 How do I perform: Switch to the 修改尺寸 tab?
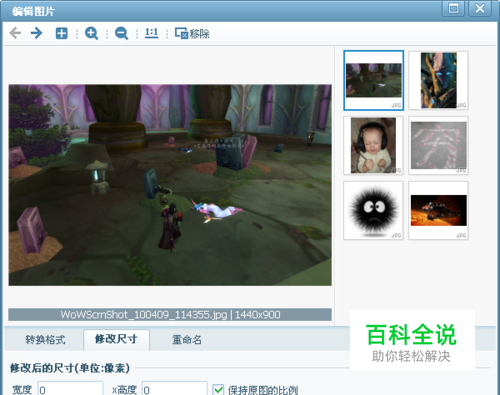116,339
